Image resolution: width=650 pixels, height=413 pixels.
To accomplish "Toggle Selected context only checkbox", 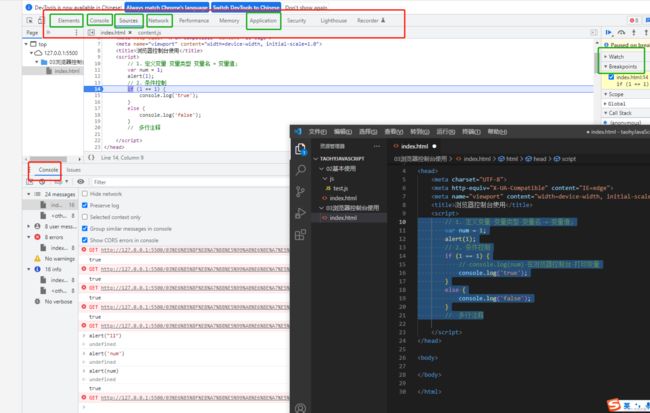I will [x=85, y=217].
